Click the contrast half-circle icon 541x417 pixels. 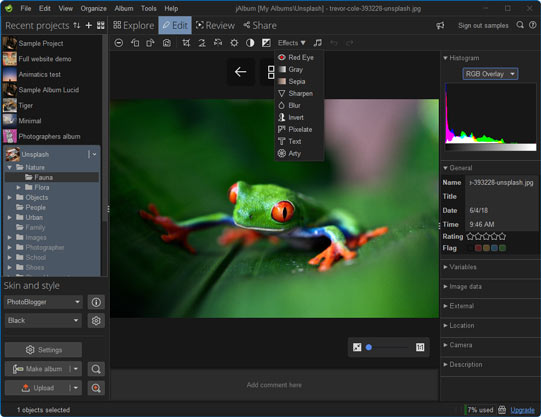250,43
